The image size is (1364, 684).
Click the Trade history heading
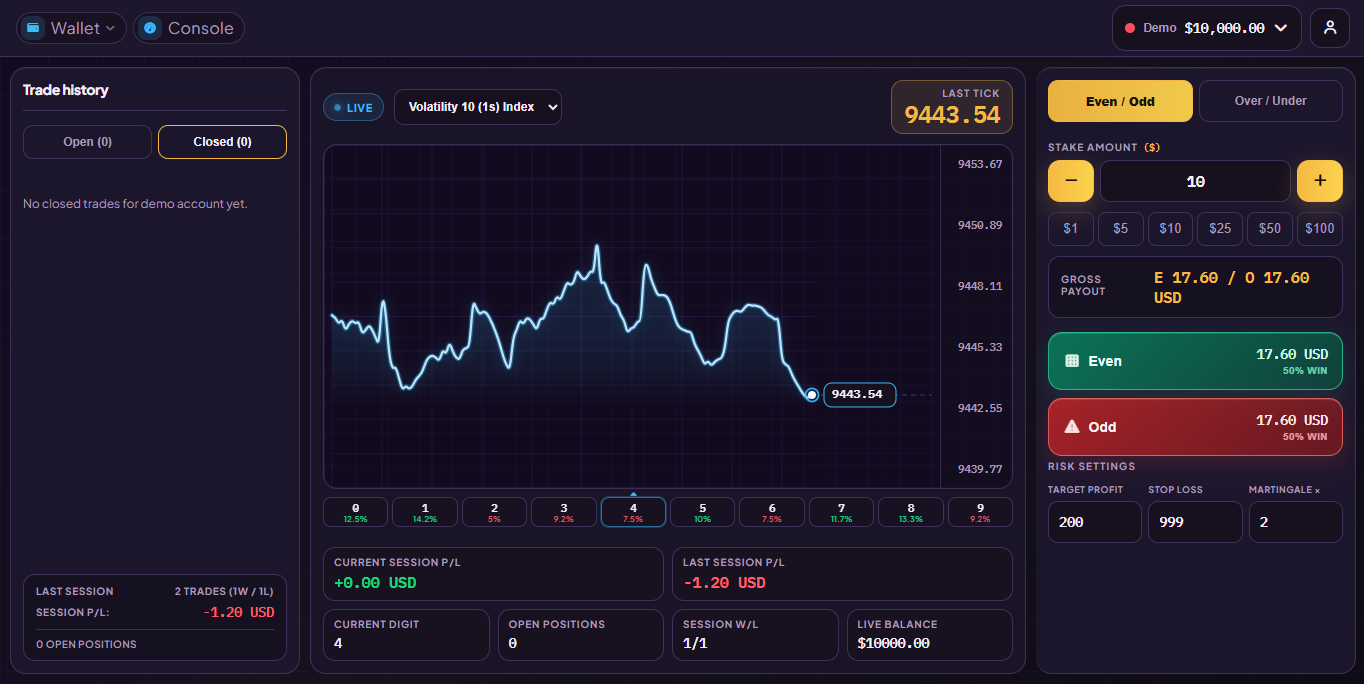(x=66, y=90)
